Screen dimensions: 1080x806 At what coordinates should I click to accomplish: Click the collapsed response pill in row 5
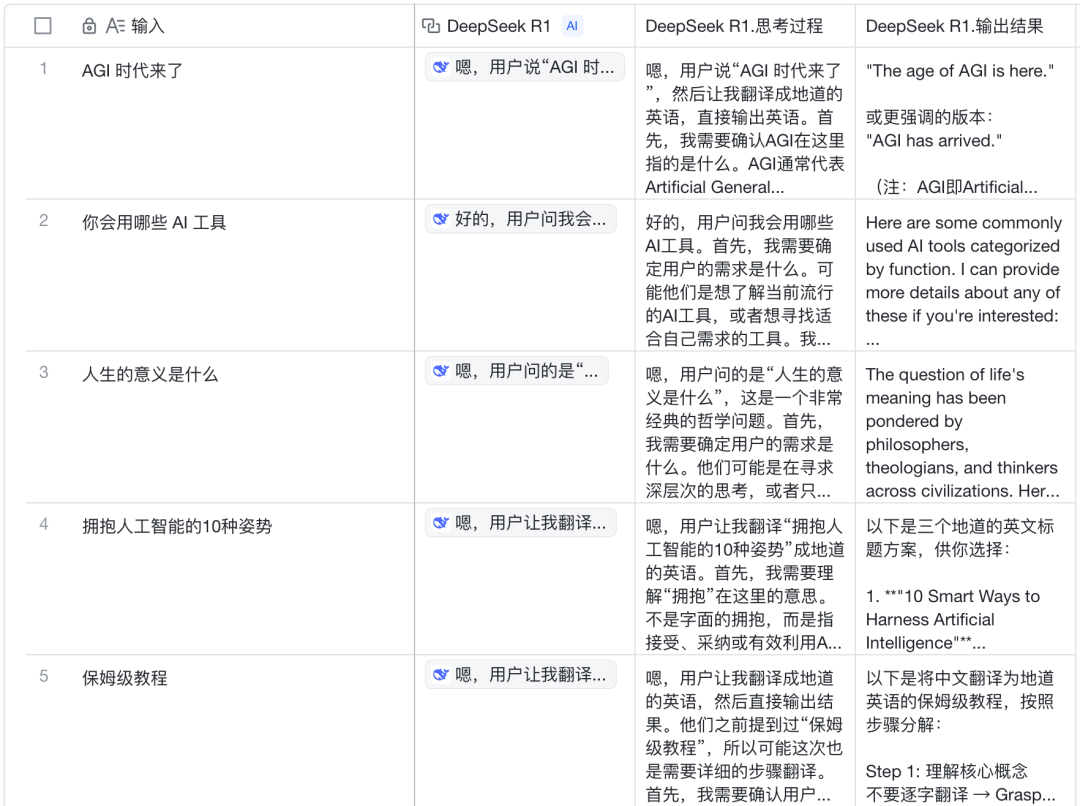tap(519, 674)
